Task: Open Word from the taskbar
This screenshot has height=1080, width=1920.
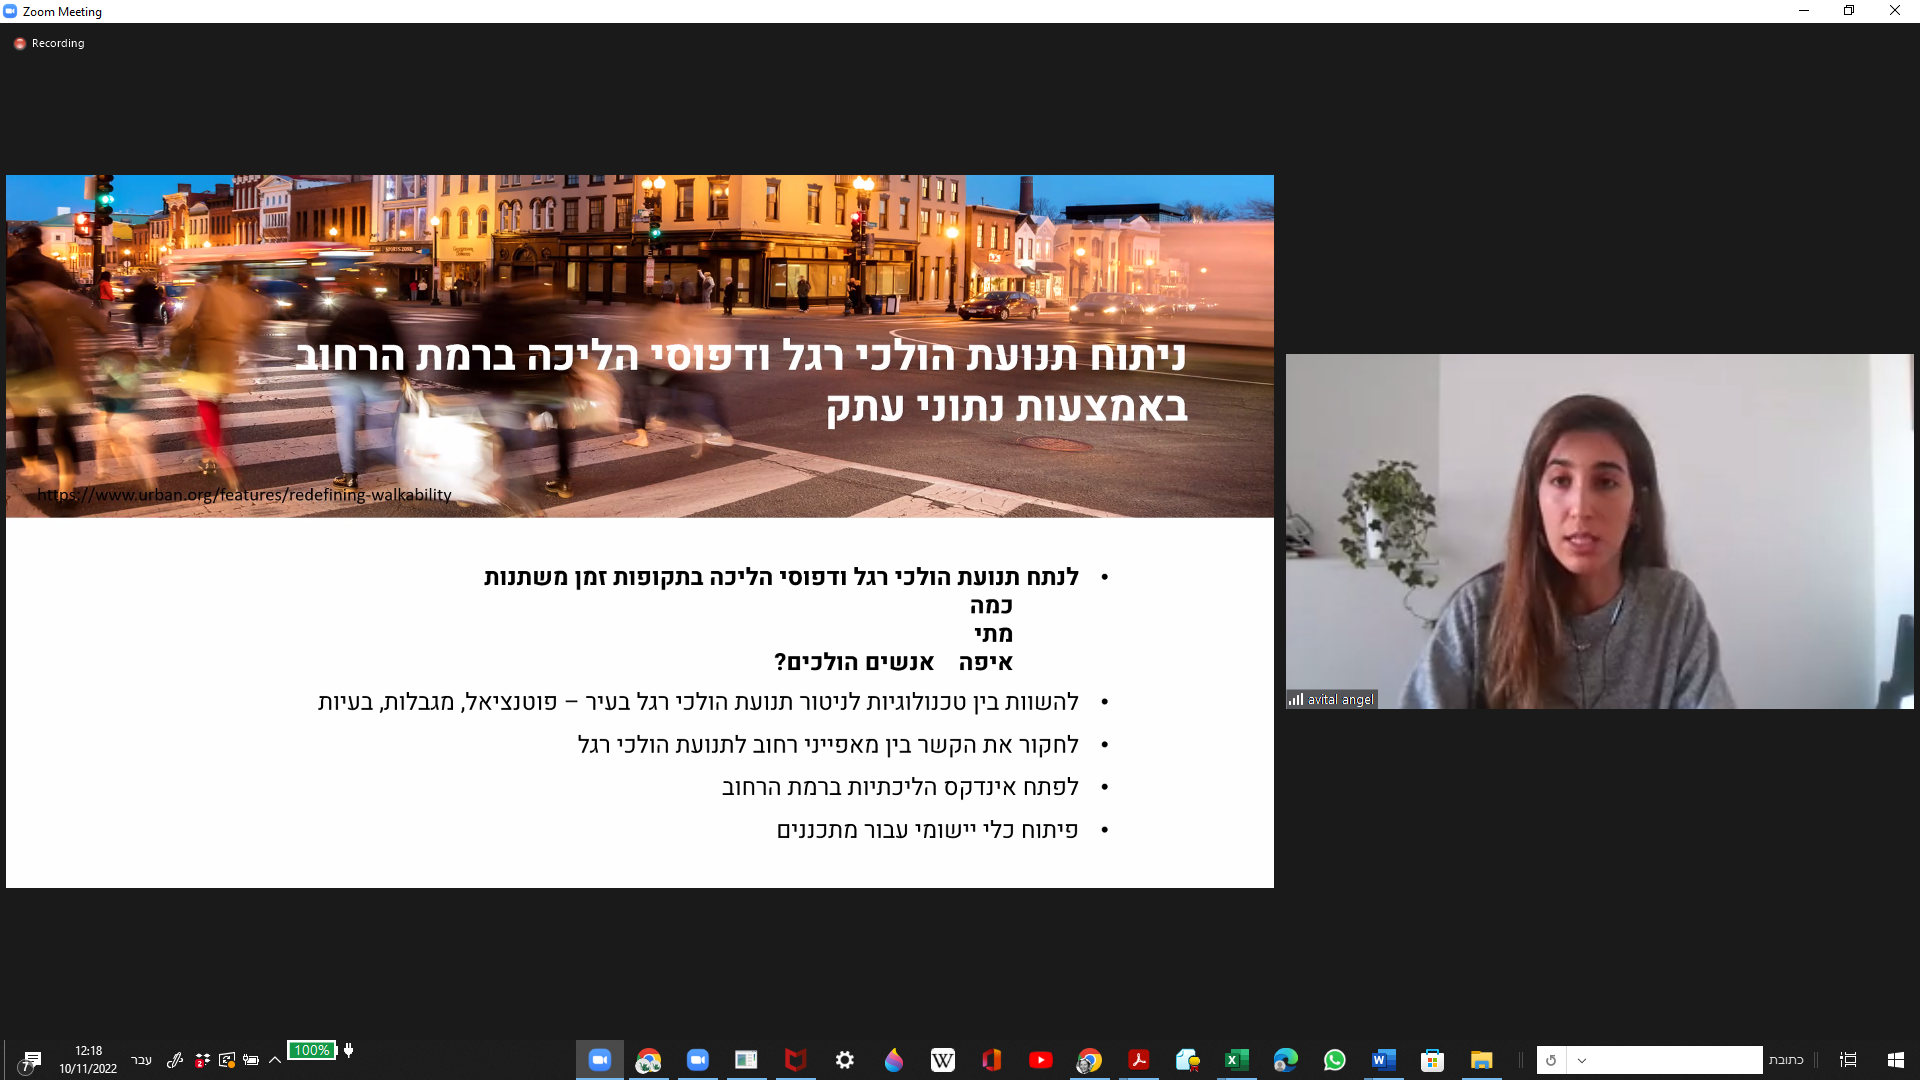Action: click(1383, 1060)
